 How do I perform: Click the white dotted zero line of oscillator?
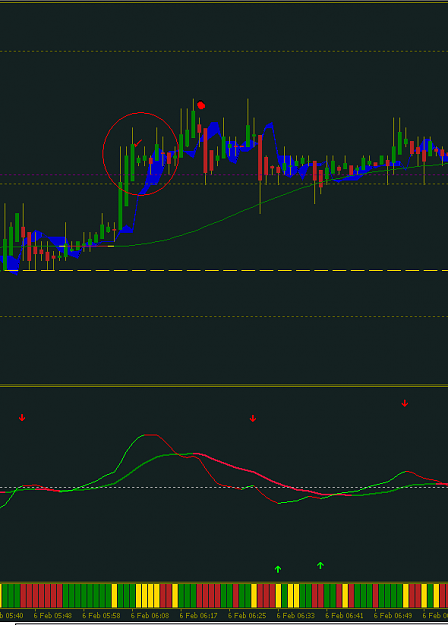(x=224, y=487)
